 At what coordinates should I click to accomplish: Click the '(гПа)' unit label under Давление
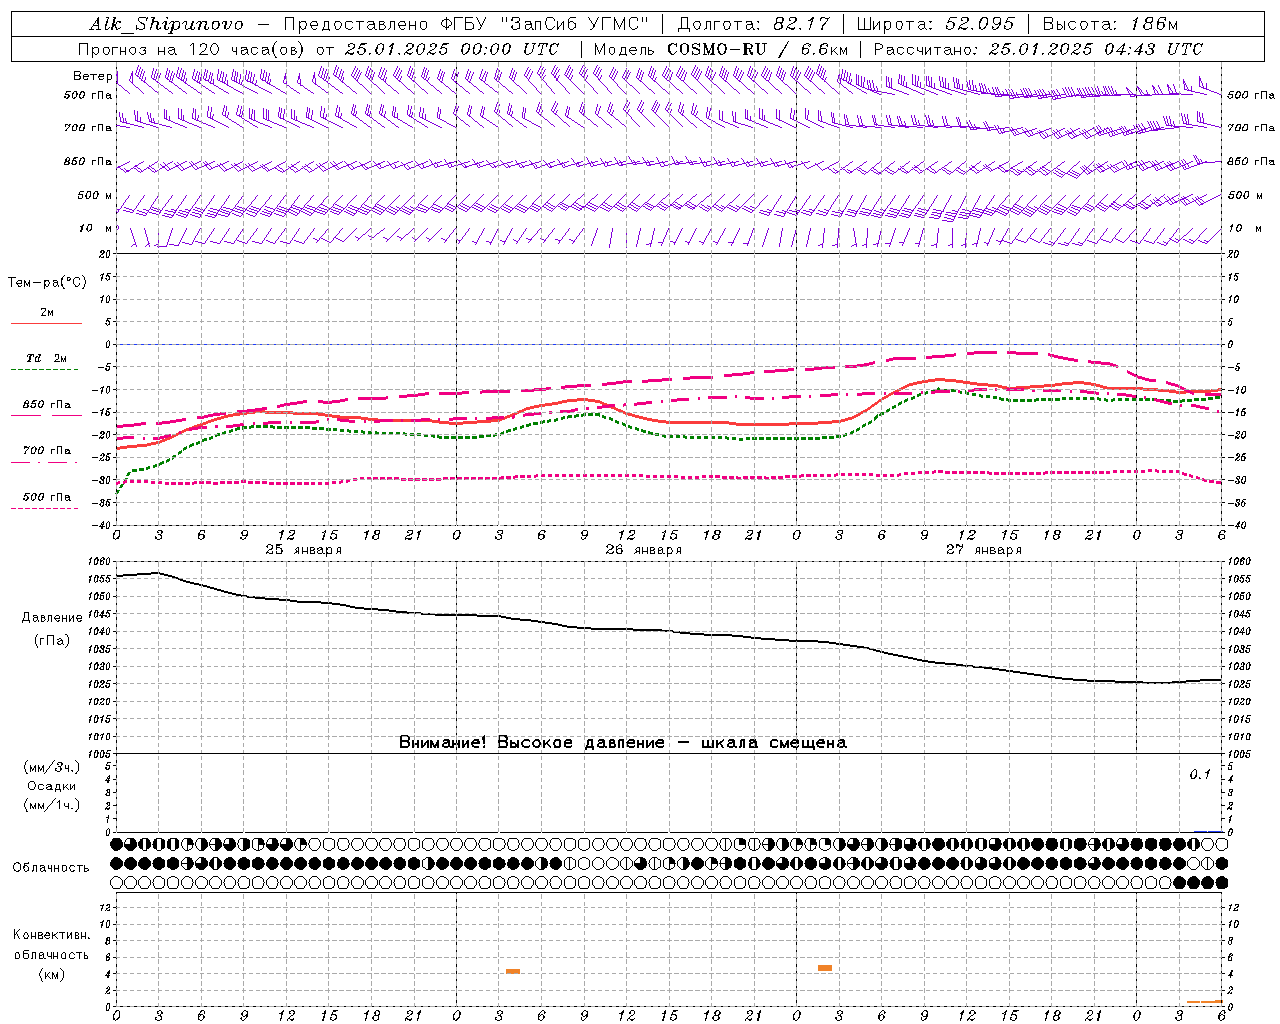pos(52,640)
